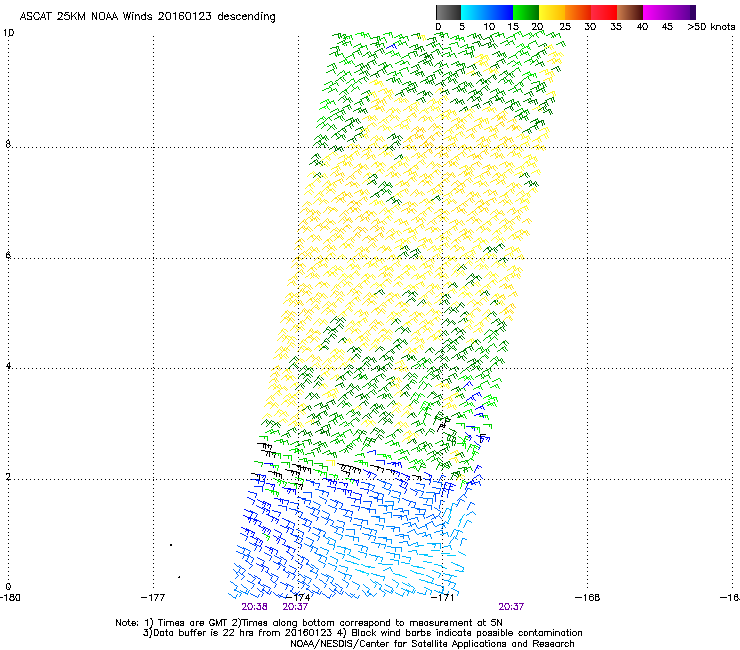Click the latitude '10' label on the left axis
The width and height of the screenshot is (740, 650).
pos(8,33)
